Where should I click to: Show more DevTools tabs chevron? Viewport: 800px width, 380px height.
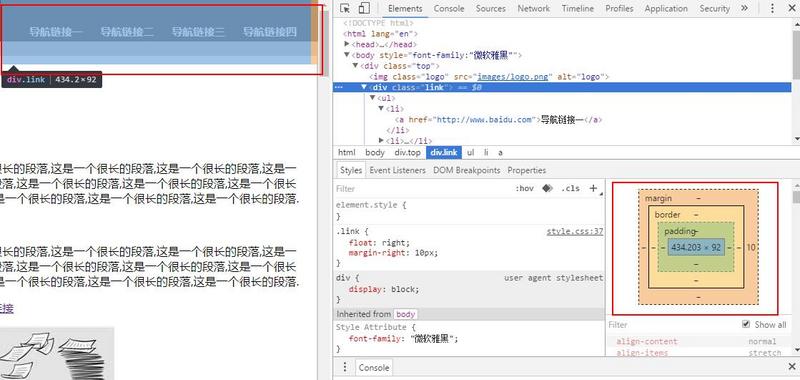(744, 8)
